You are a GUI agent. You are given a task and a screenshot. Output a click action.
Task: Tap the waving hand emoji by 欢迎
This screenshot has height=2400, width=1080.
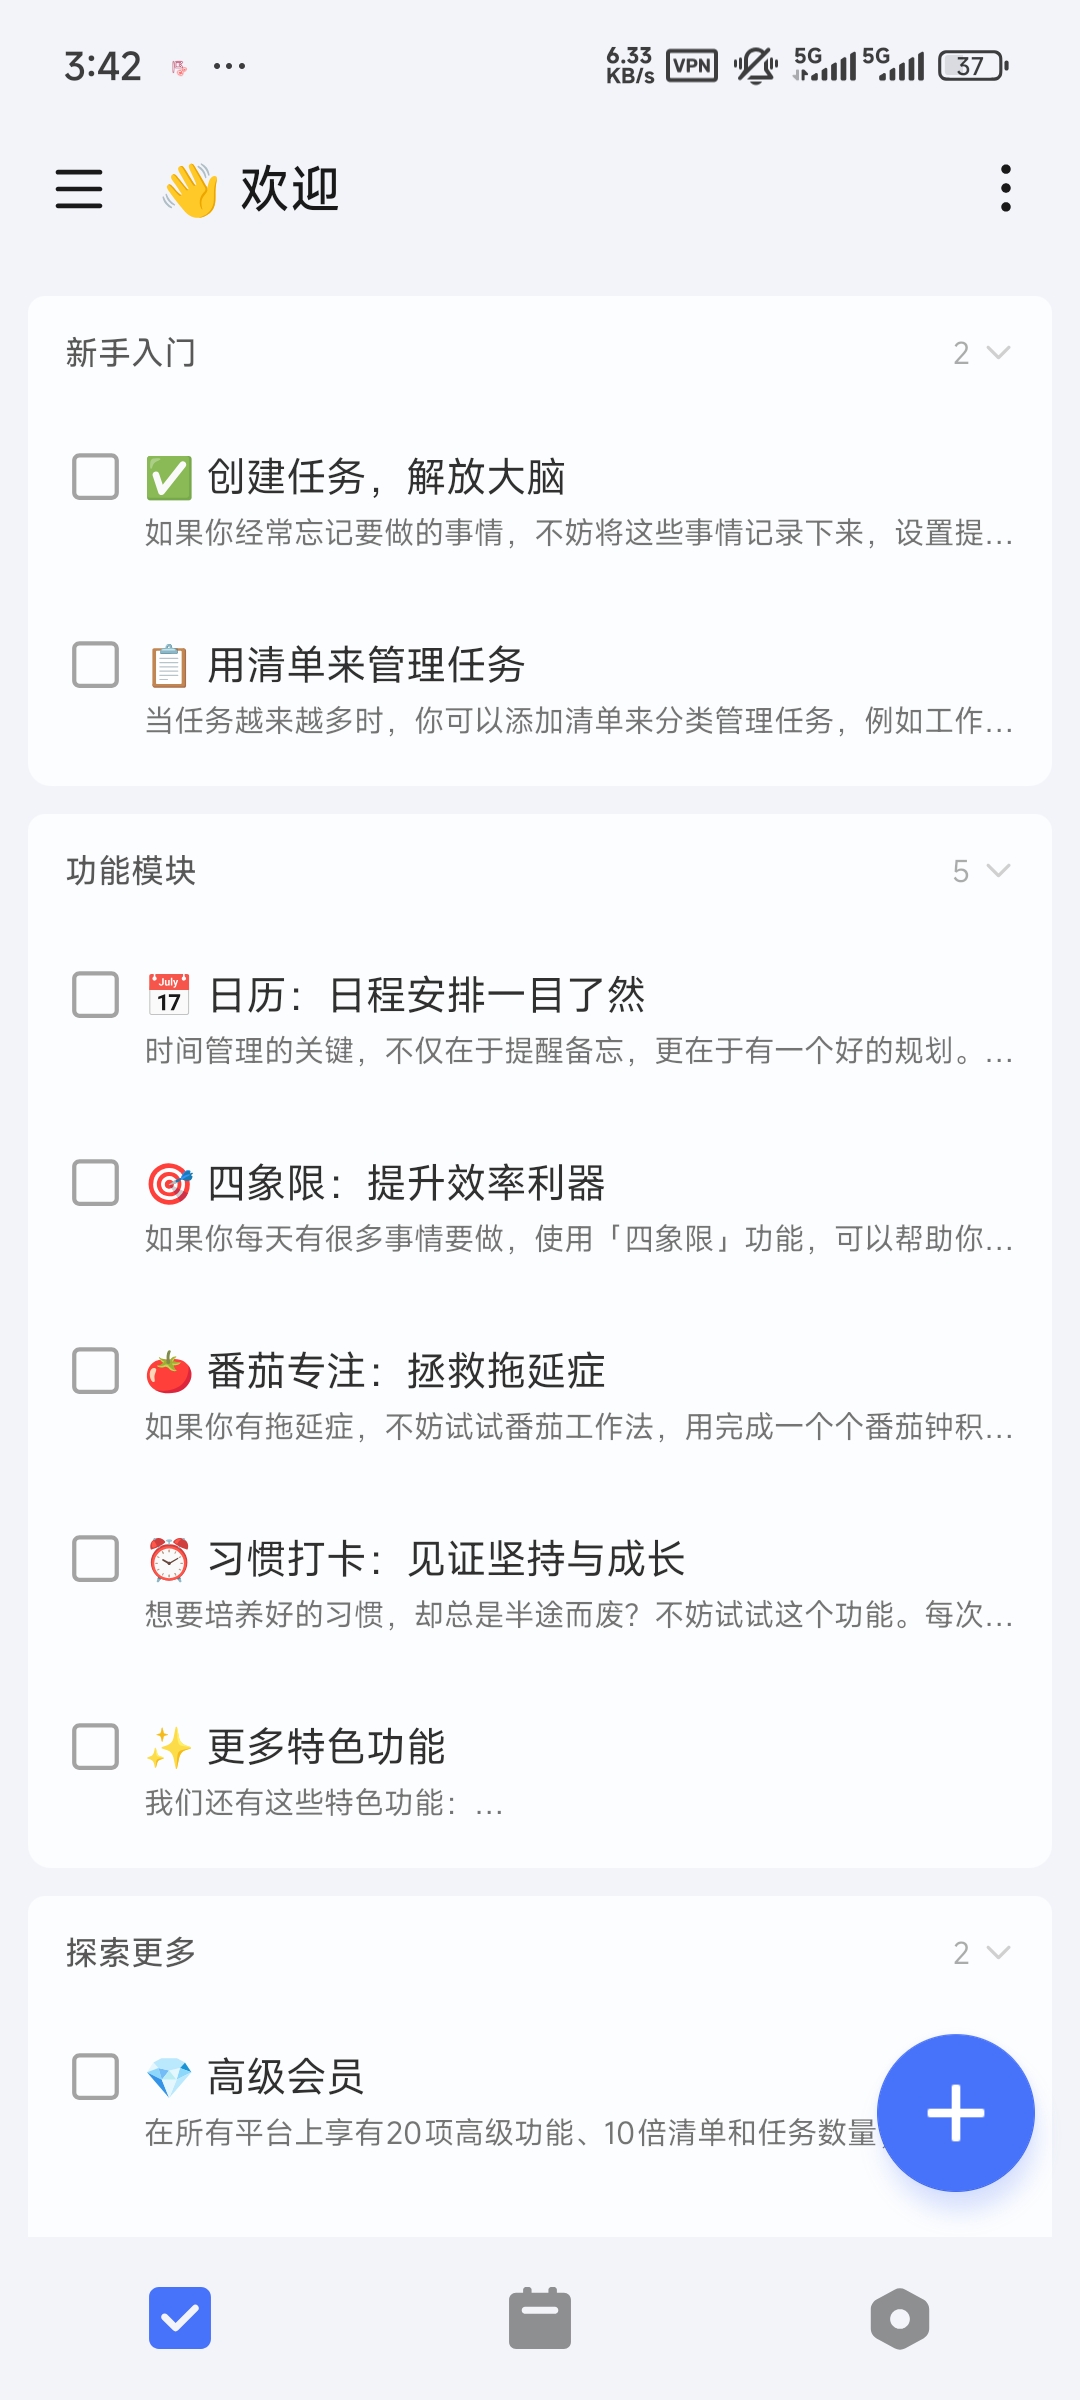190,189
